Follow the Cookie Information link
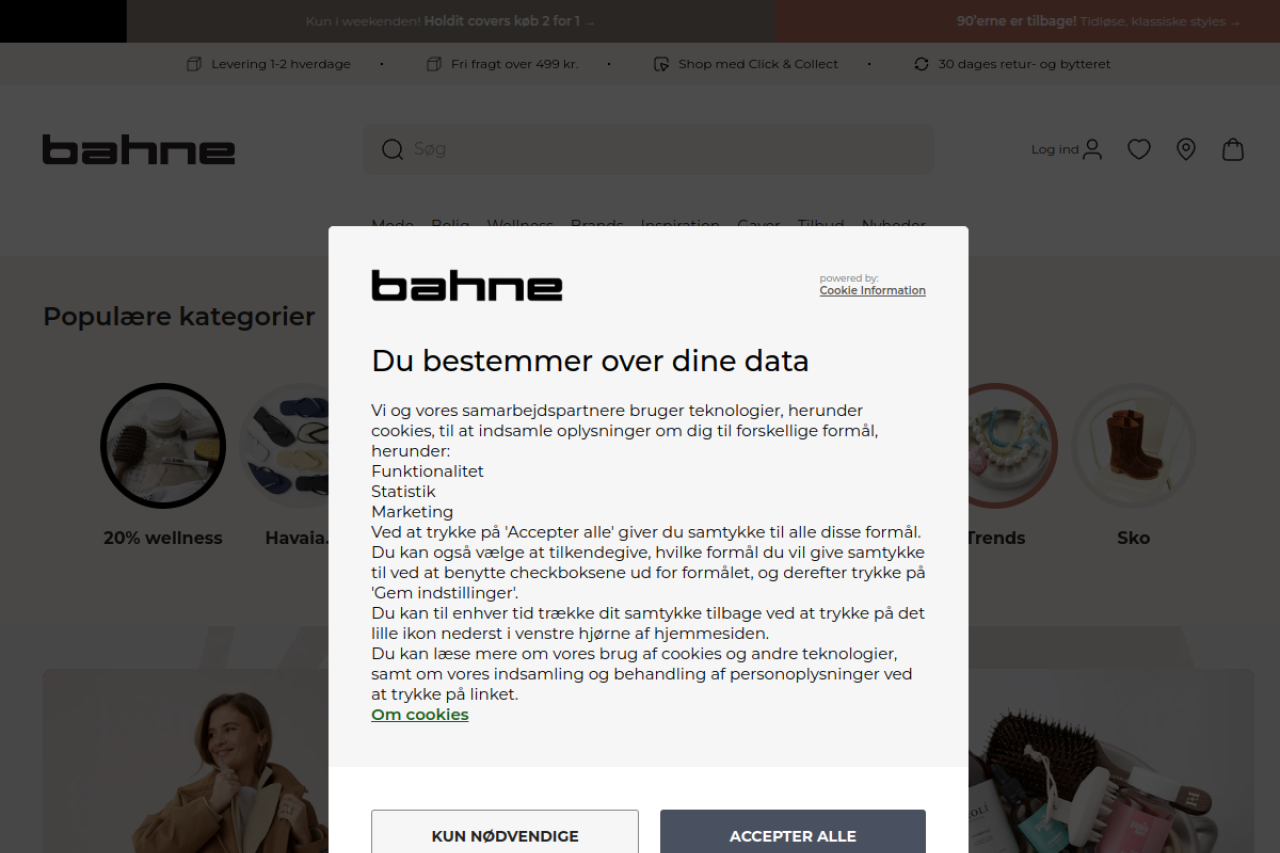Viewport: 1280px width, 853px height. [872, 291]
